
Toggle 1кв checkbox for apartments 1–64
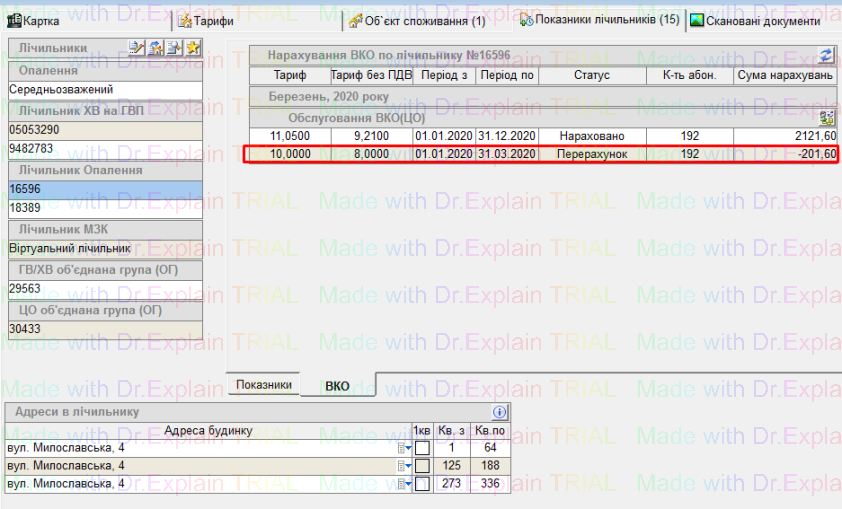[x=422, y=448]
